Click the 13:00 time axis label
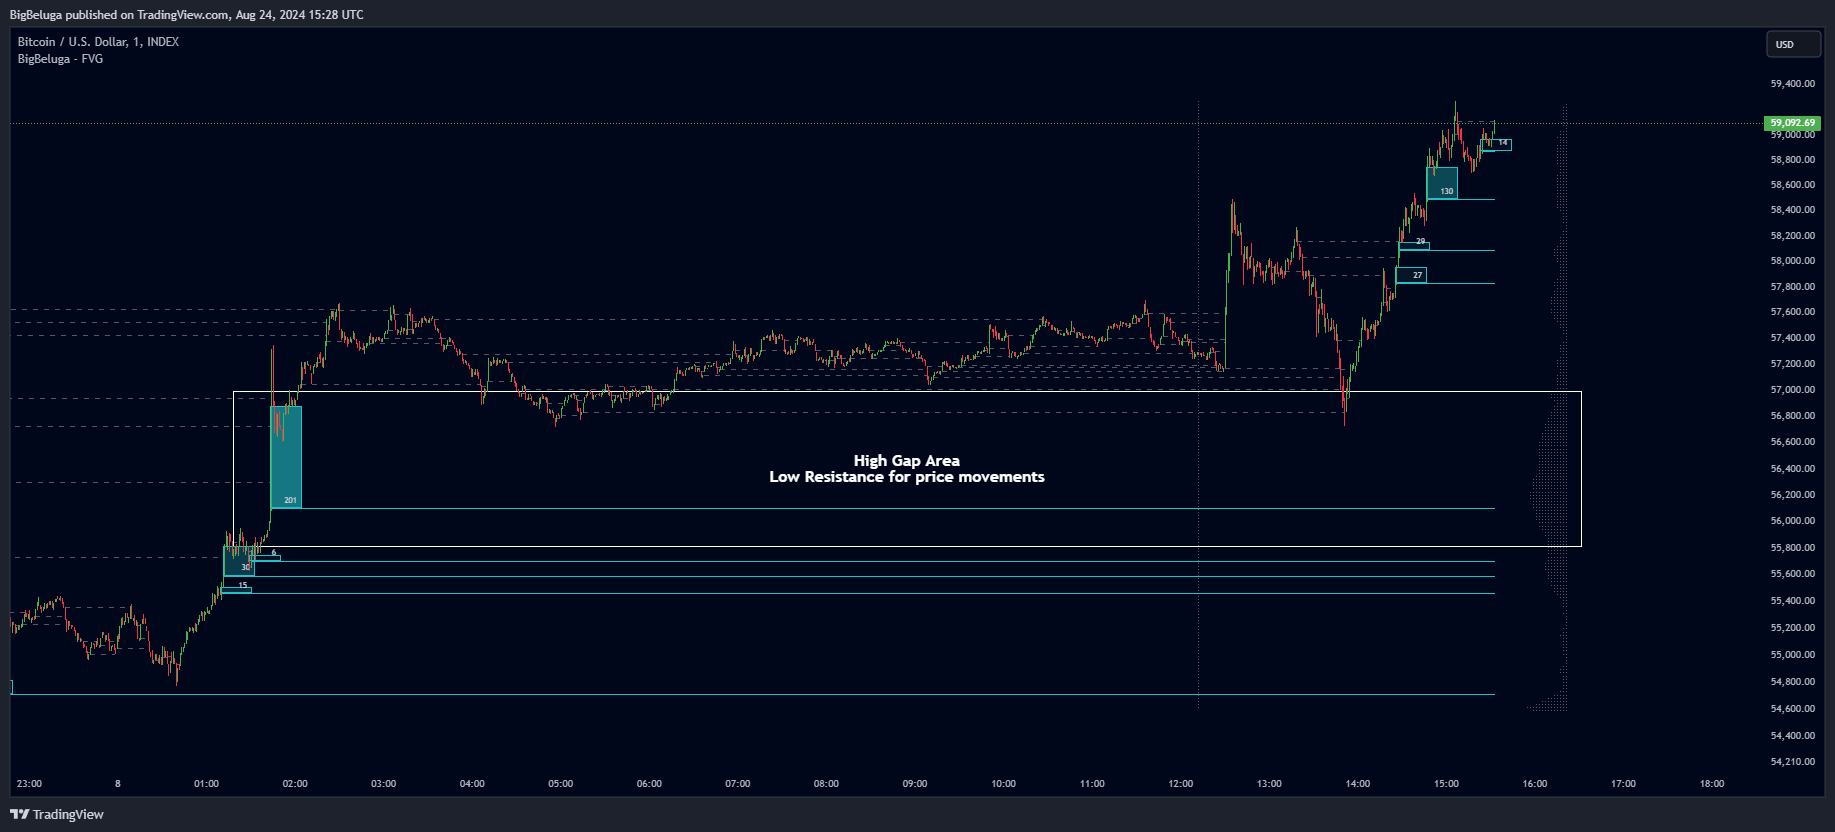 click(x=1269, y=784)
